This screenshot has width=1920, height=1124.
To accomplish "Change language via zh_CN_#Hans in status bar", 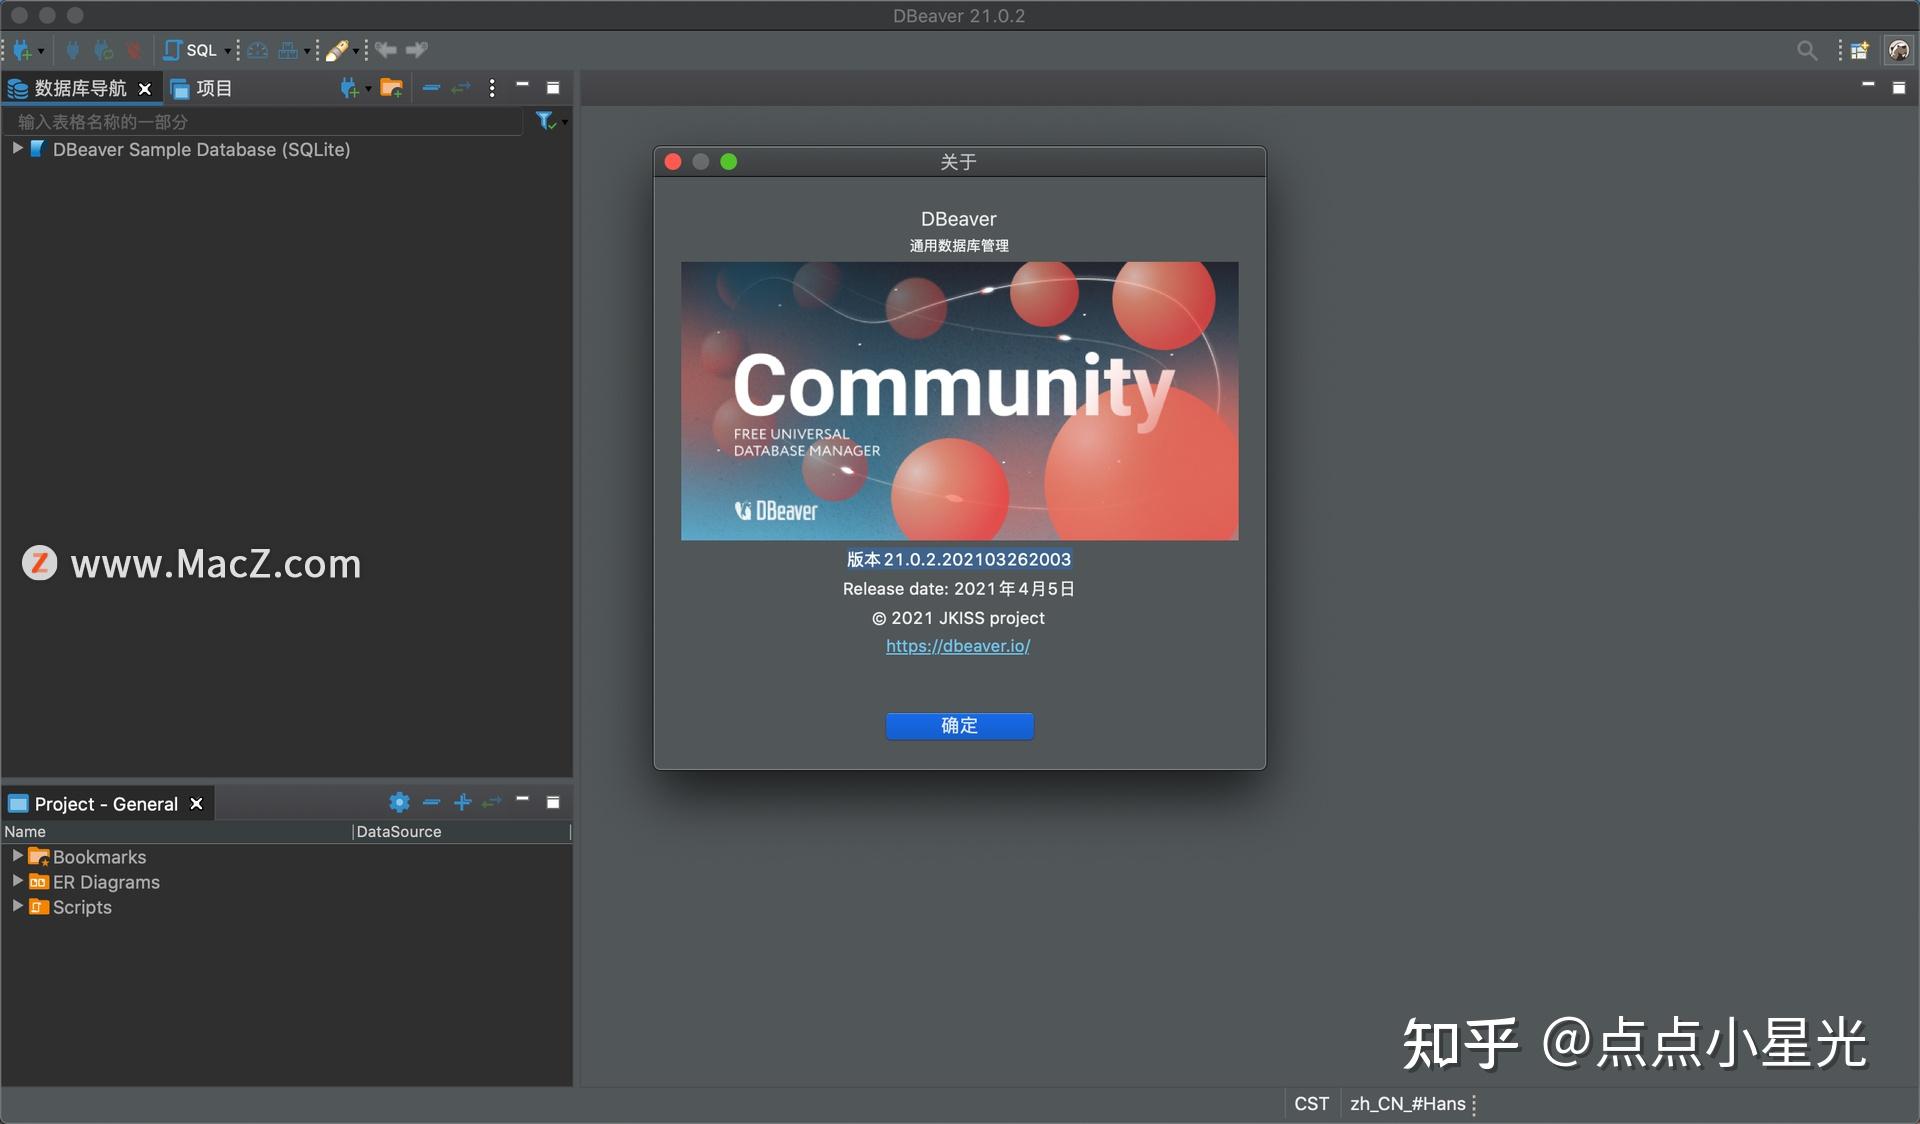I will click(x=1406, y=1104).
